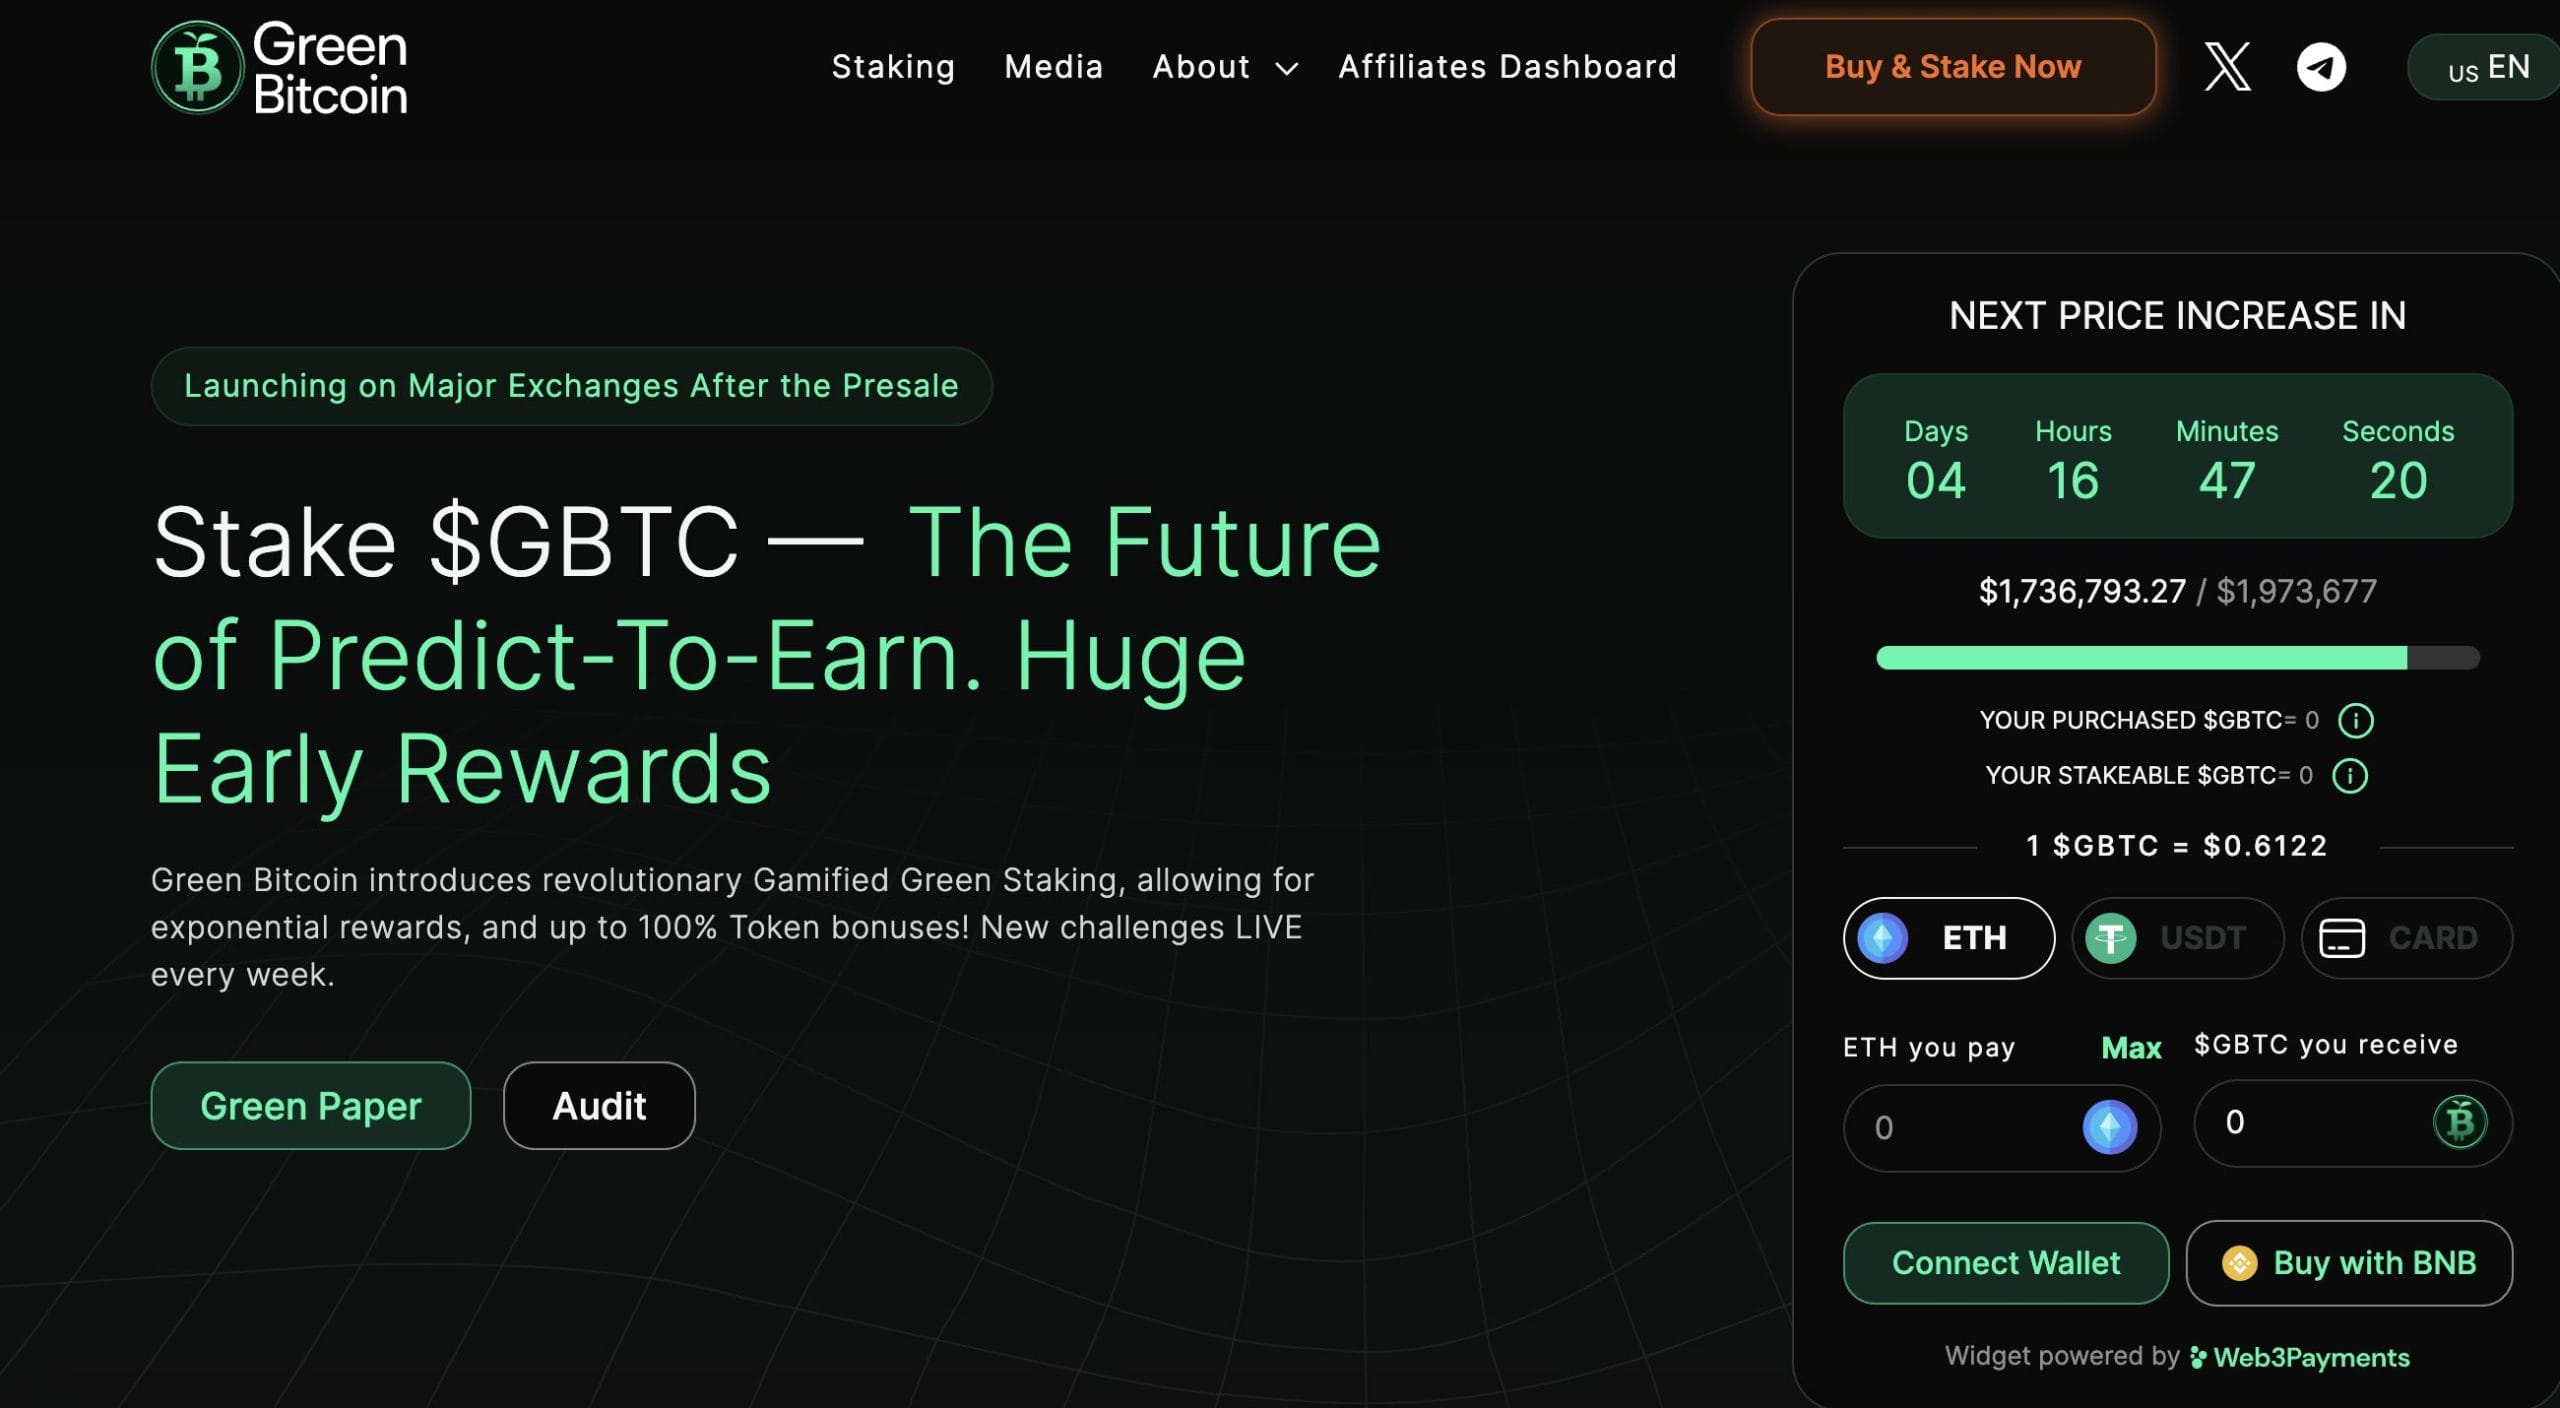Select ETH as payment method

pyautogui.click(x=1948, y=938)
